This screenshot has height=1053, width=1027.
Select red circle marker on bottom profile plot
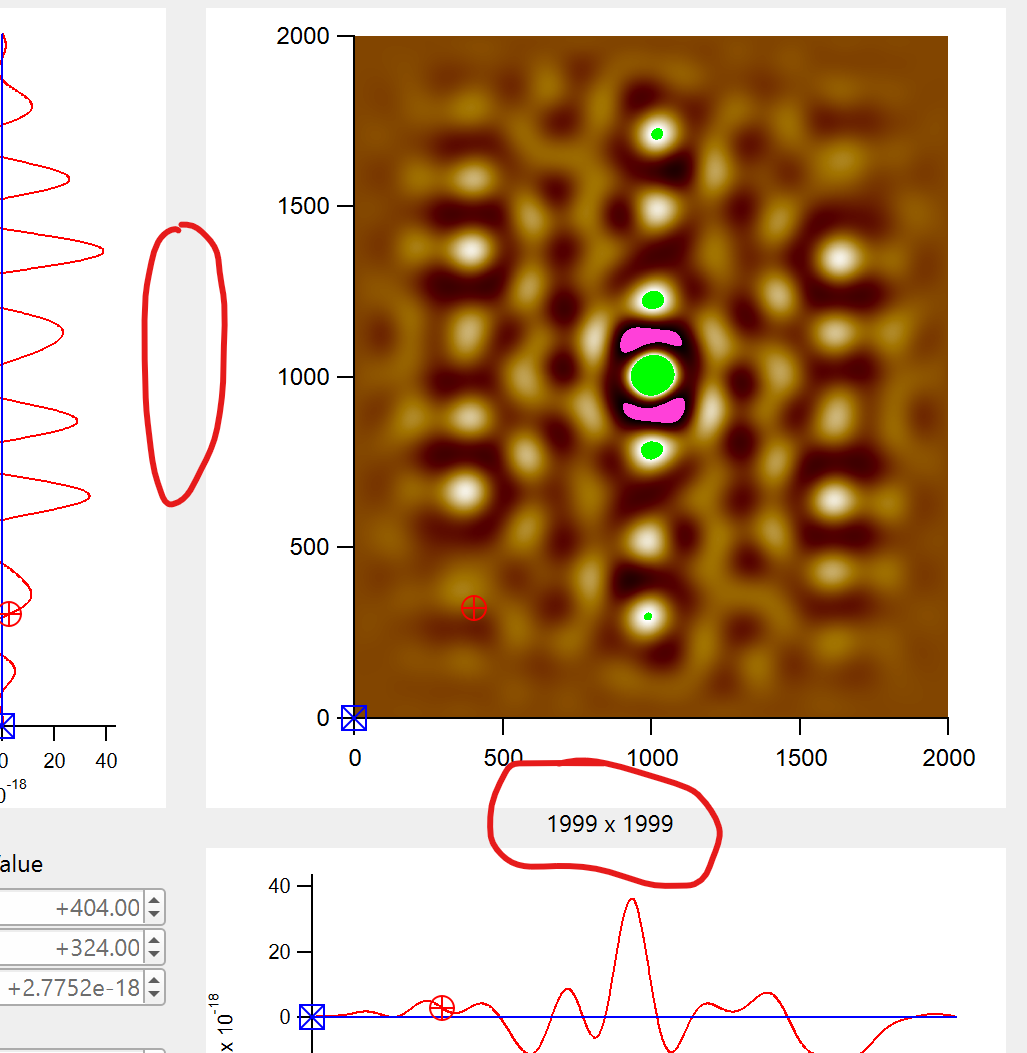[x=442, y=1008]
